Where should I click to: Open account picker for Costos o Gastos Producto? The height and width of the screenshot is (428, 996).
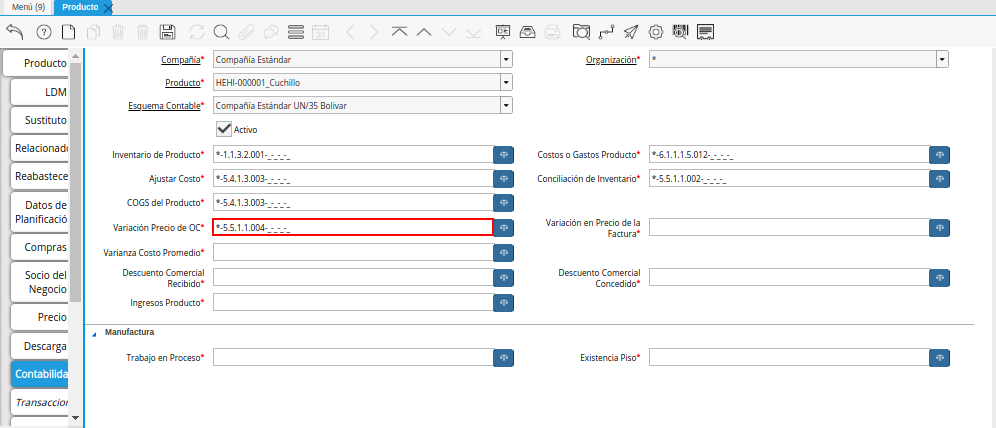[x=939, y=154]
